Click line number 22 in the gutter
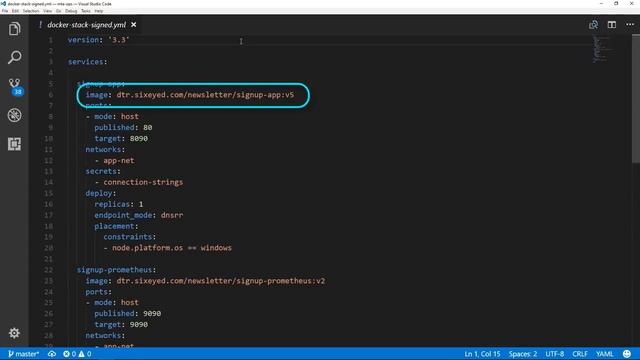 [x=48, y=270]
